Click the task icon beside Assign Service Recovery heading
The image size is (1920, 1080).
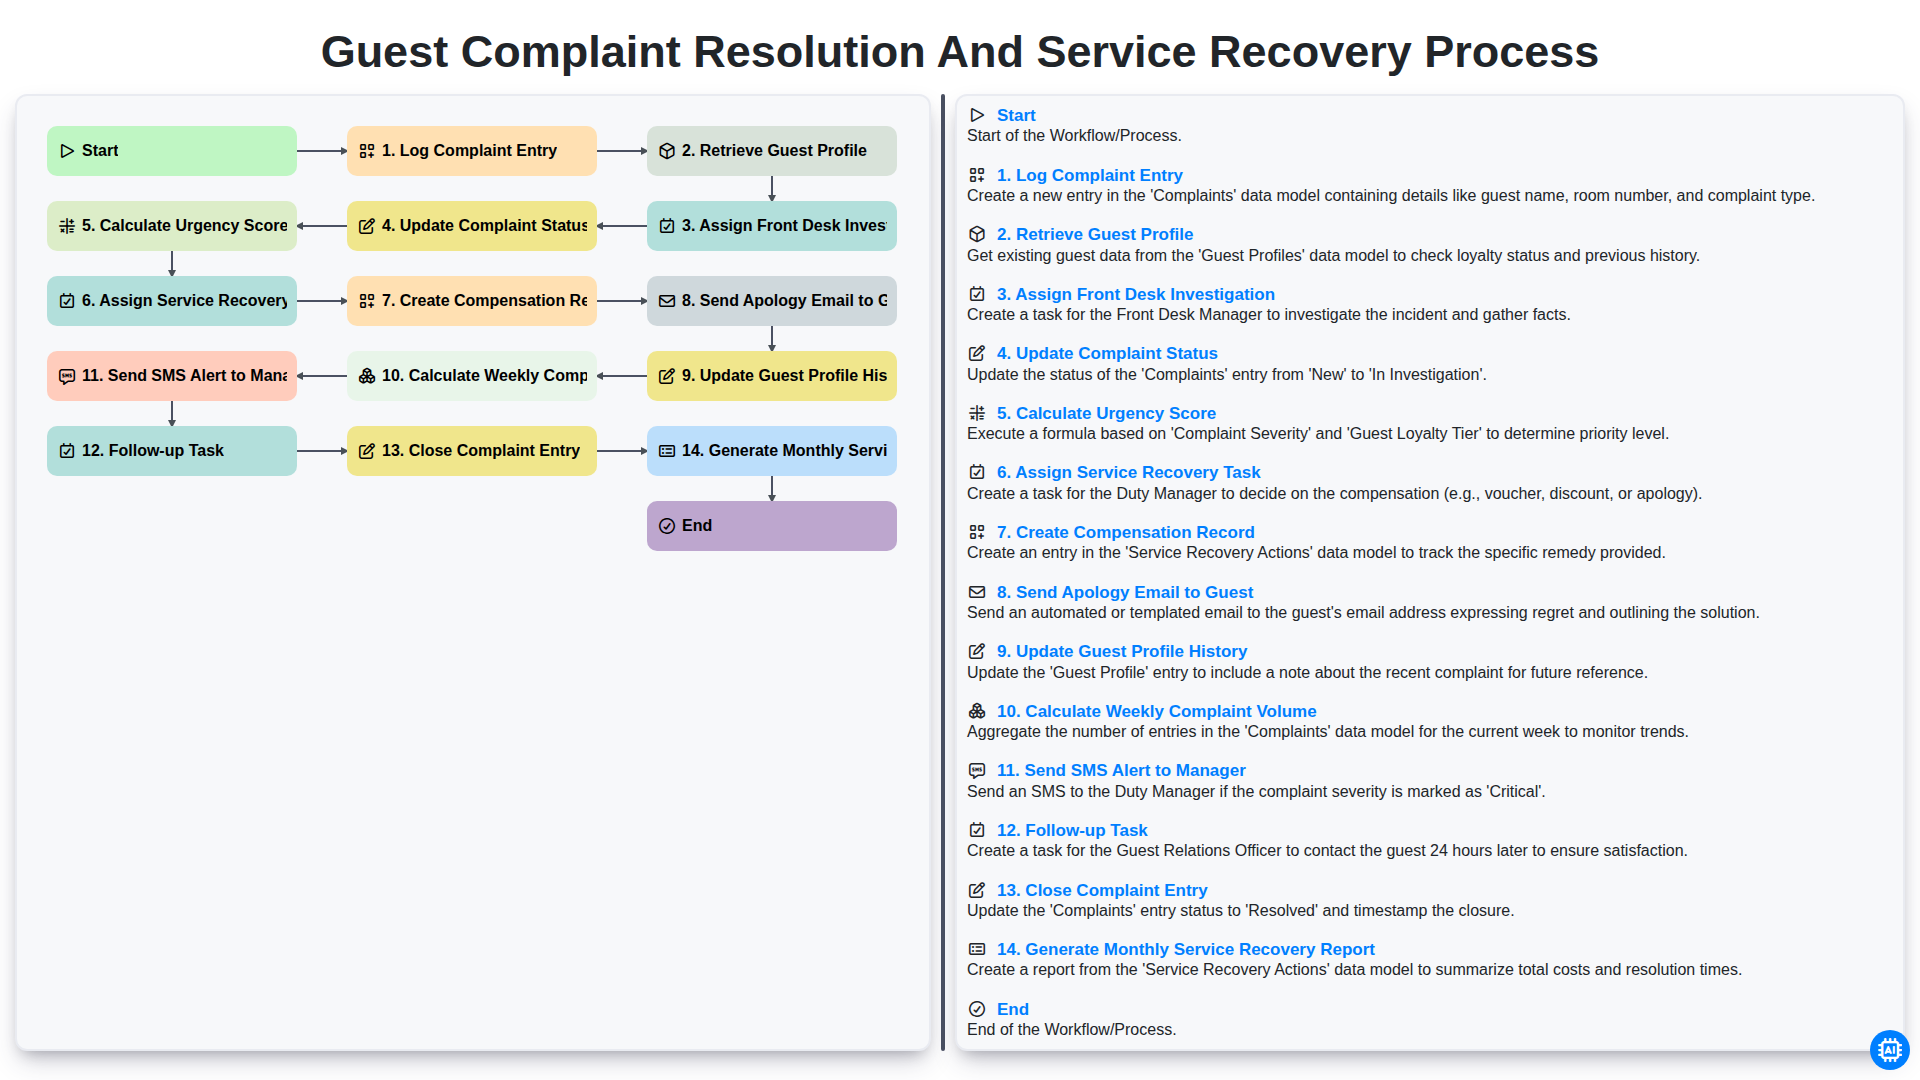(977, 472)
